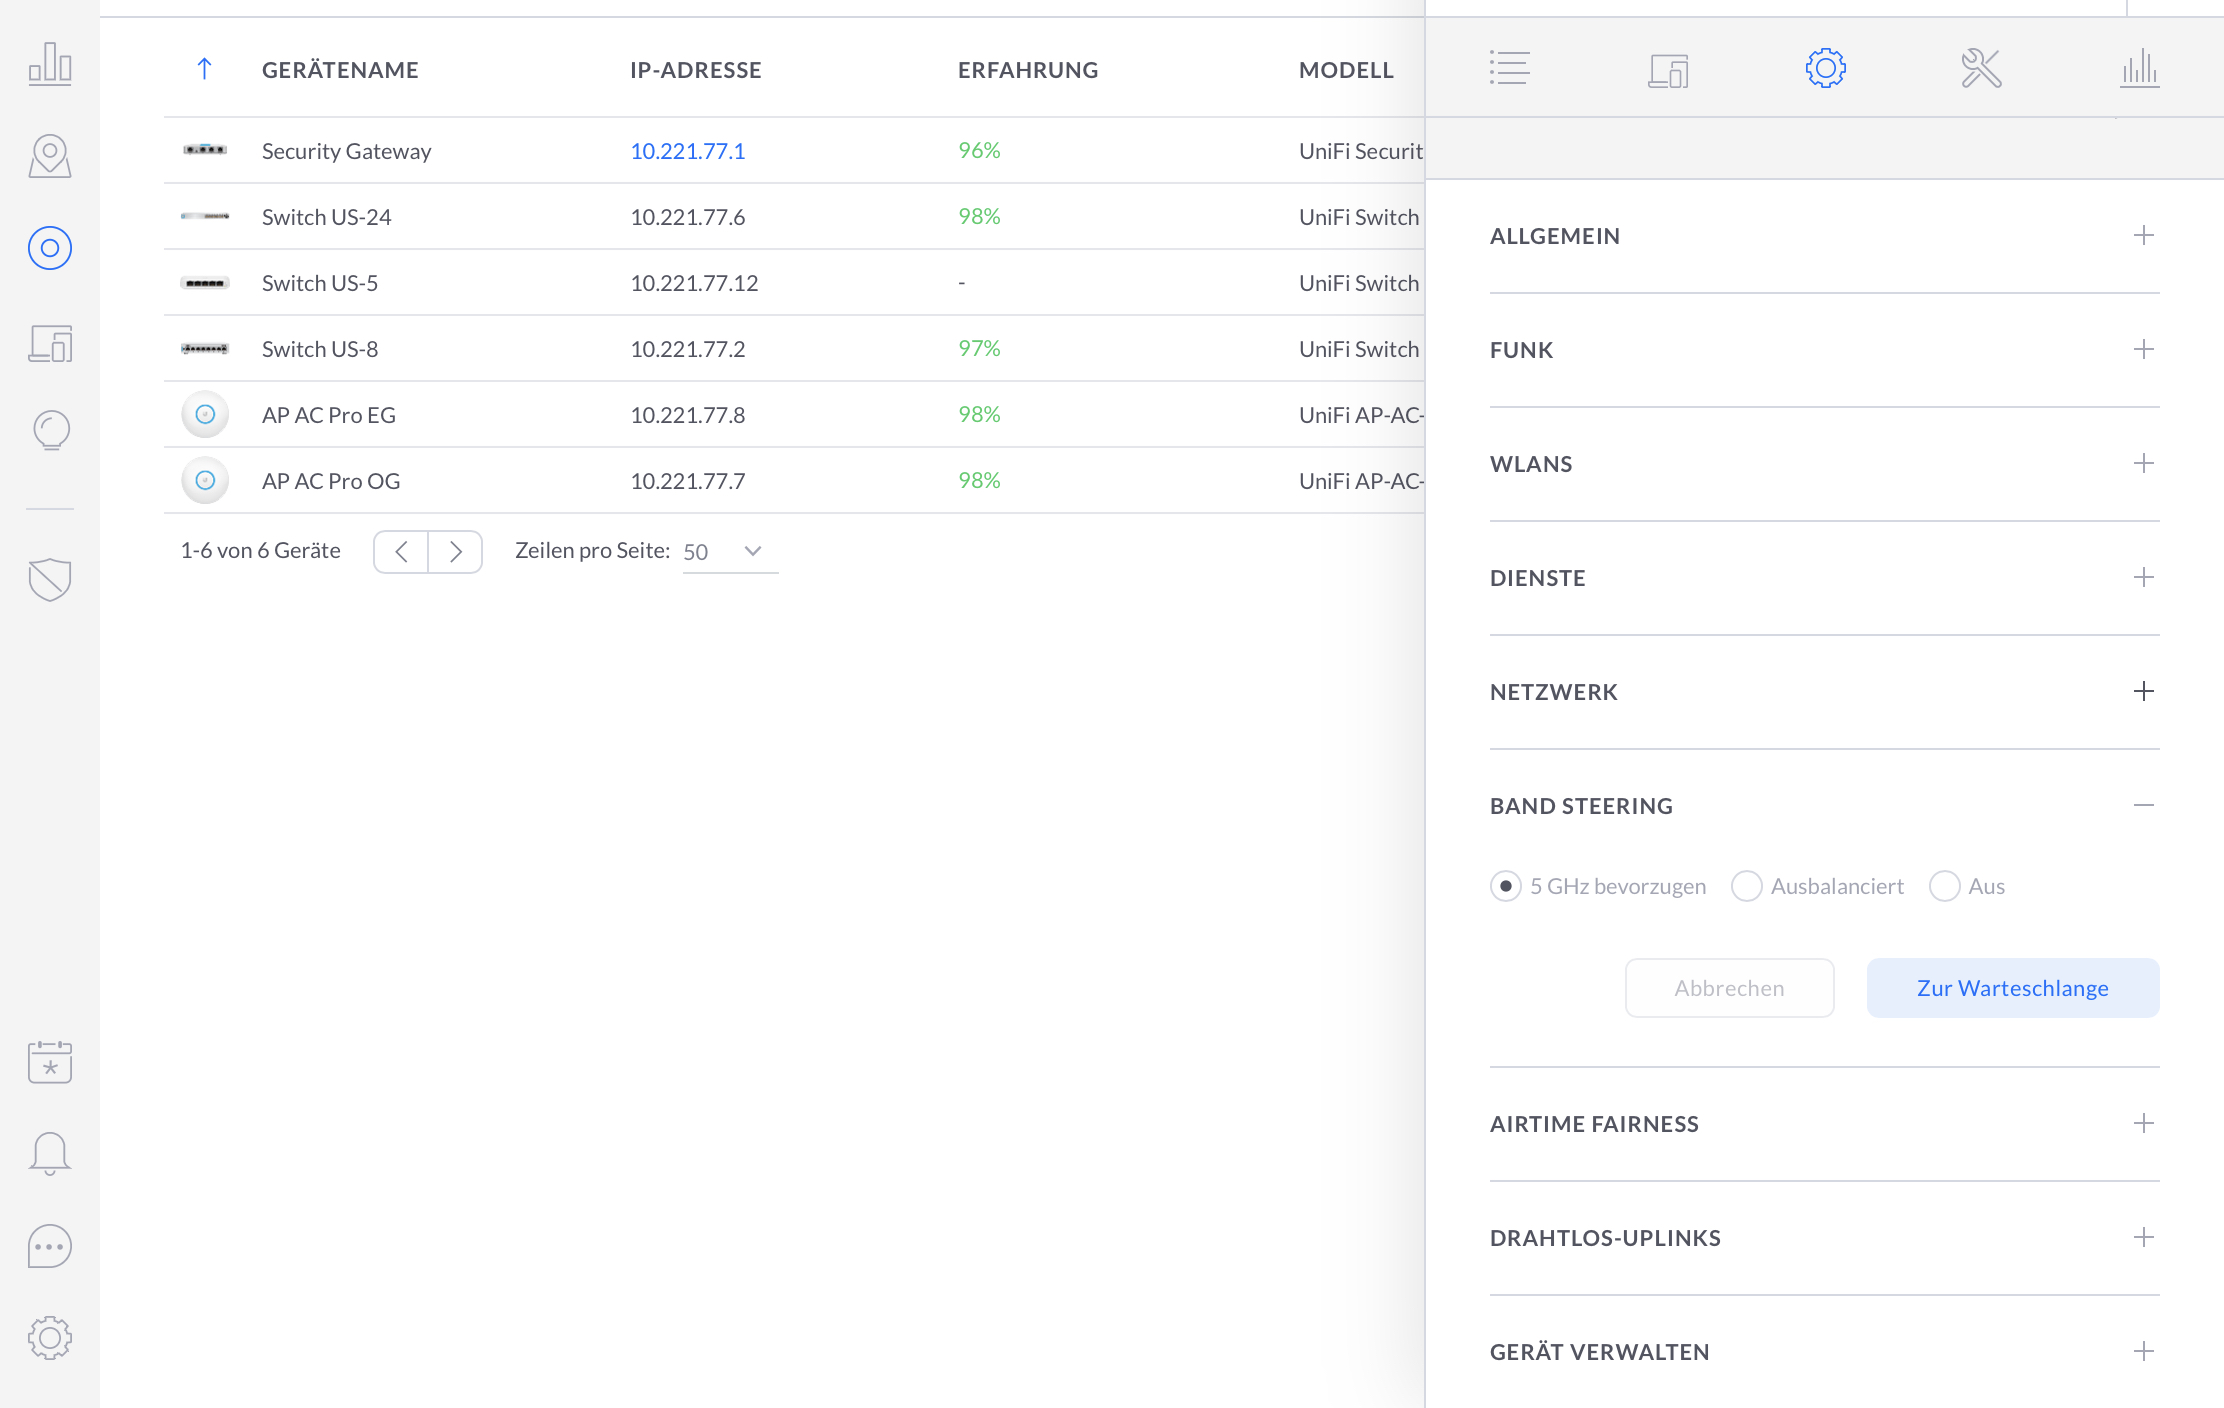This screenshot has width=2224, height=1408.
Task: Open the shield threat management icon
Action: (50, 579)
